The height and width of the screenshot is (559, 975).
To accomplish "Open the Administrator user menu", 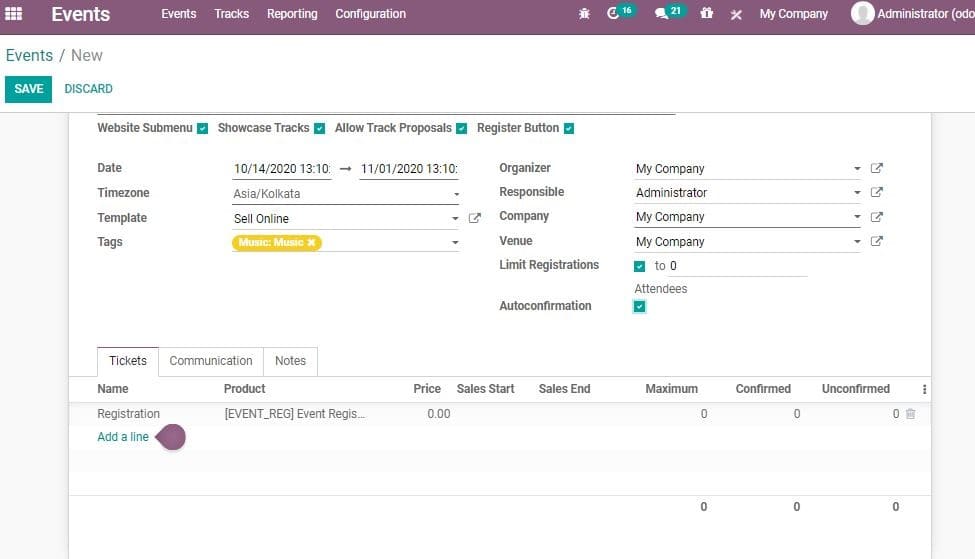I will coord(912,13).
